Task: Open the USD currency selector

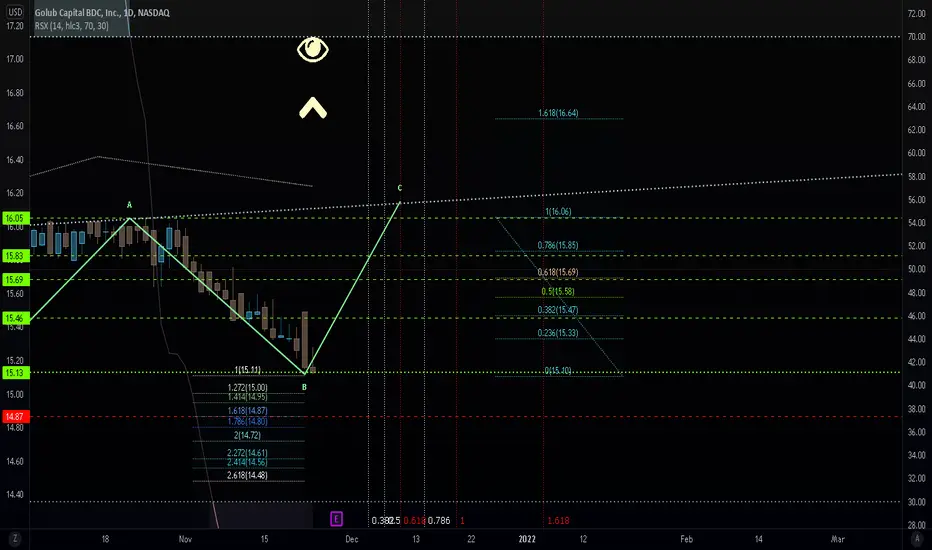Action: coord(15,12)
